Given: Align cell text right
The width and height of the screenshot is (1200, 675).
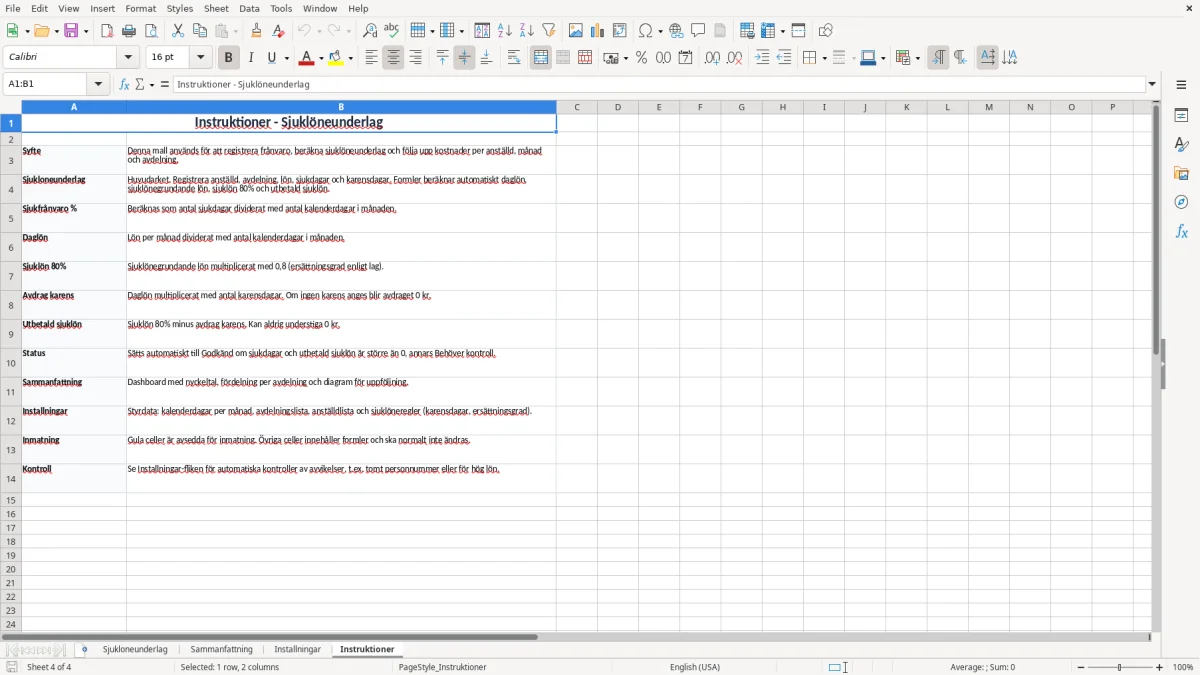Looking at the screenshot, I should pyautogui.click(x=415, y=58).
